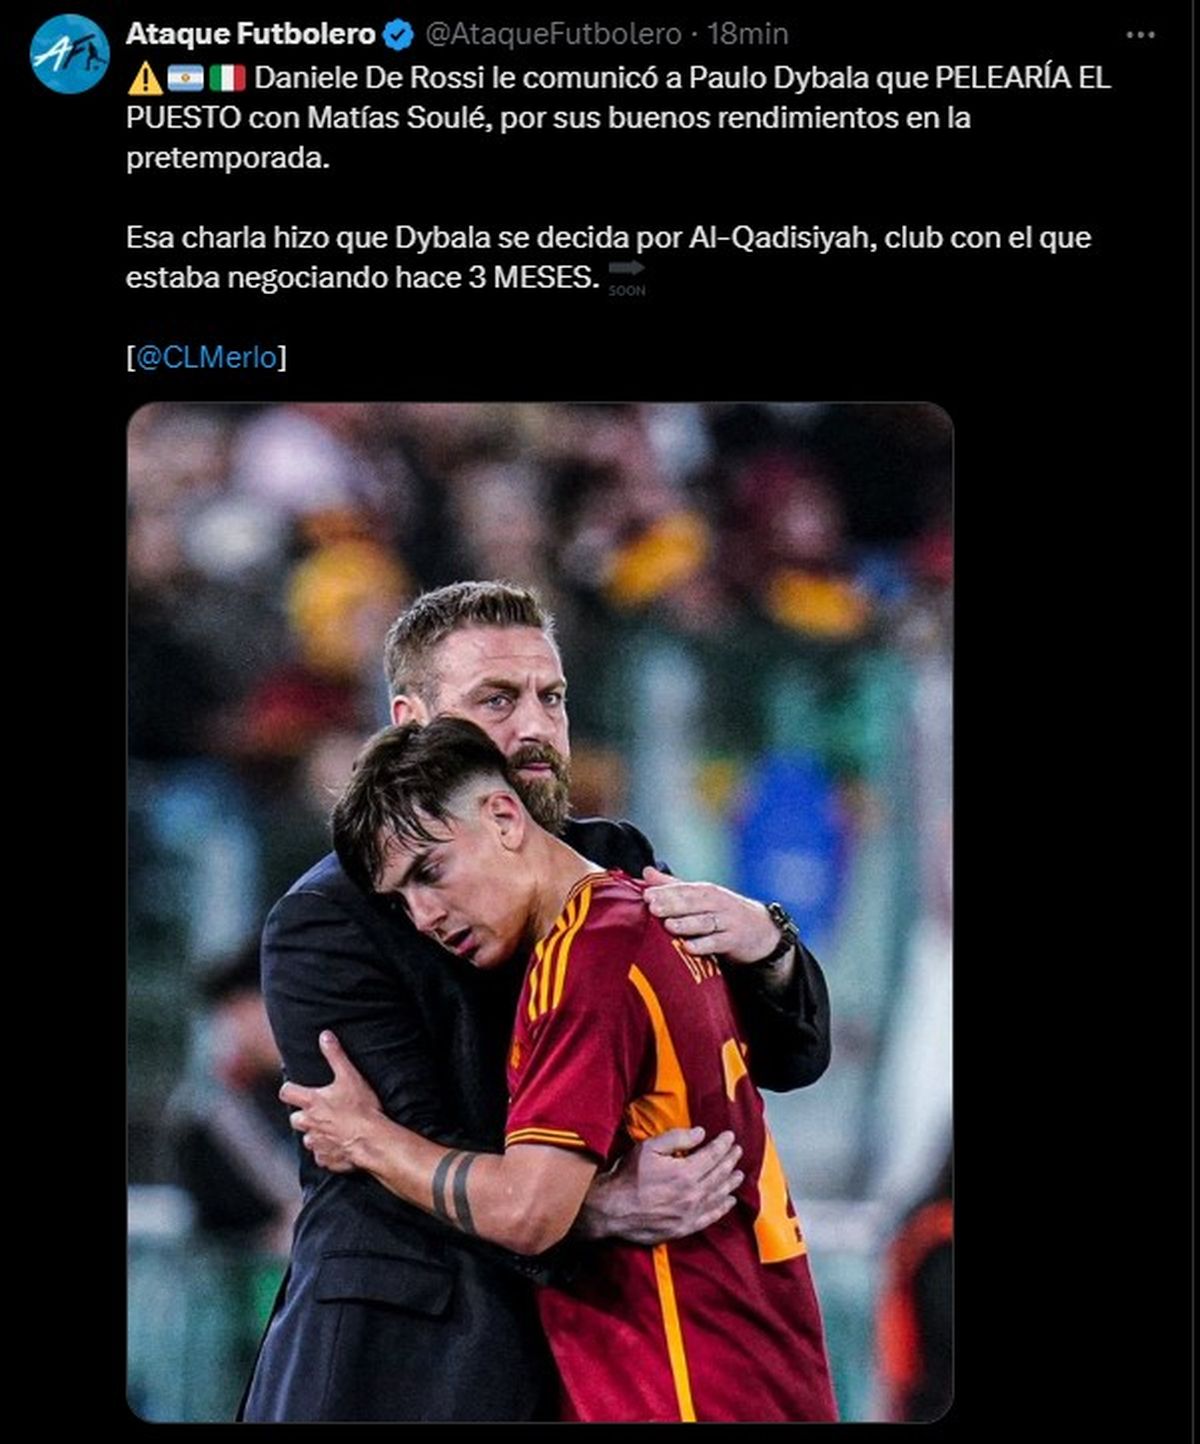This screenshot has height=1444, width=1200.
Task: Open the 18min timestamp link
Action: [x=748, y=34]
